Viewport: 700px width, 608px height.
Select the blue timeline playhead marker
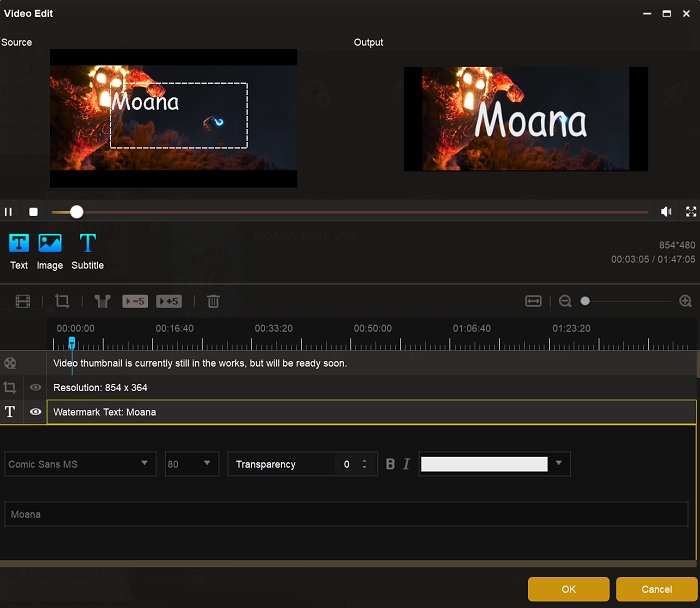[72, 343]
